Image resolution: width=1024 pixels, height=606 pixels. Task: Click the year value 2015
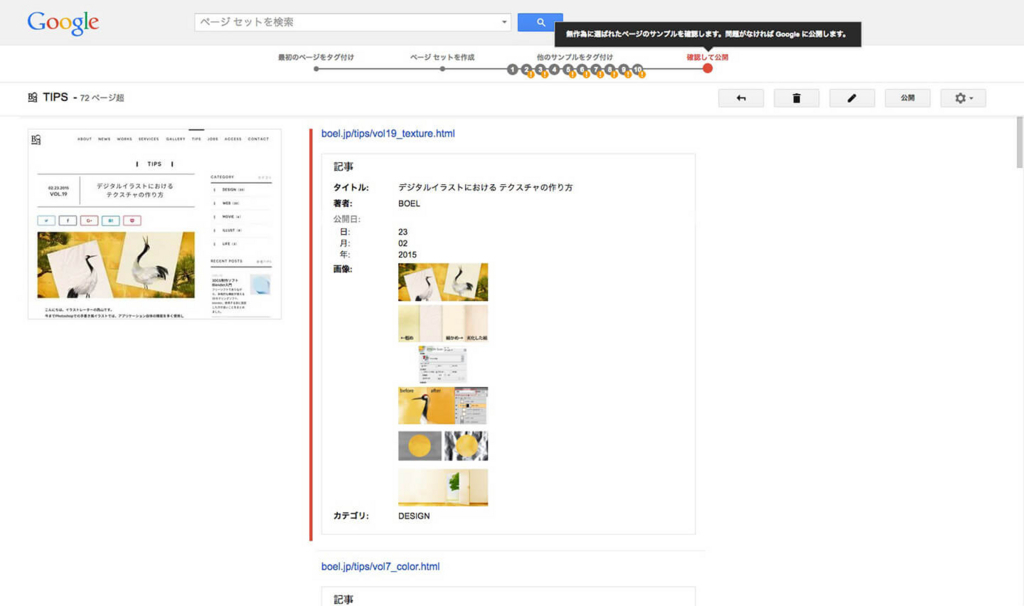point(407,255)
